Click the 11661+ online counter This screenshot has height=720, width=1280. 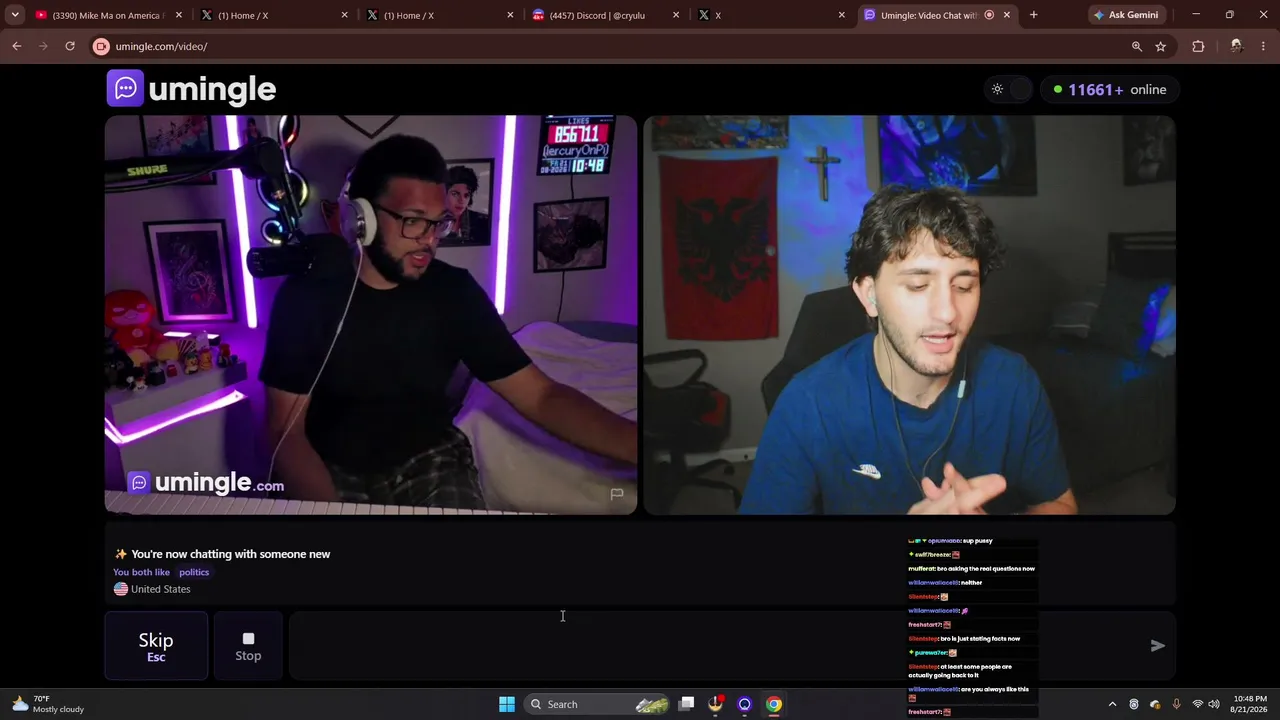[x=1109, y=89]
